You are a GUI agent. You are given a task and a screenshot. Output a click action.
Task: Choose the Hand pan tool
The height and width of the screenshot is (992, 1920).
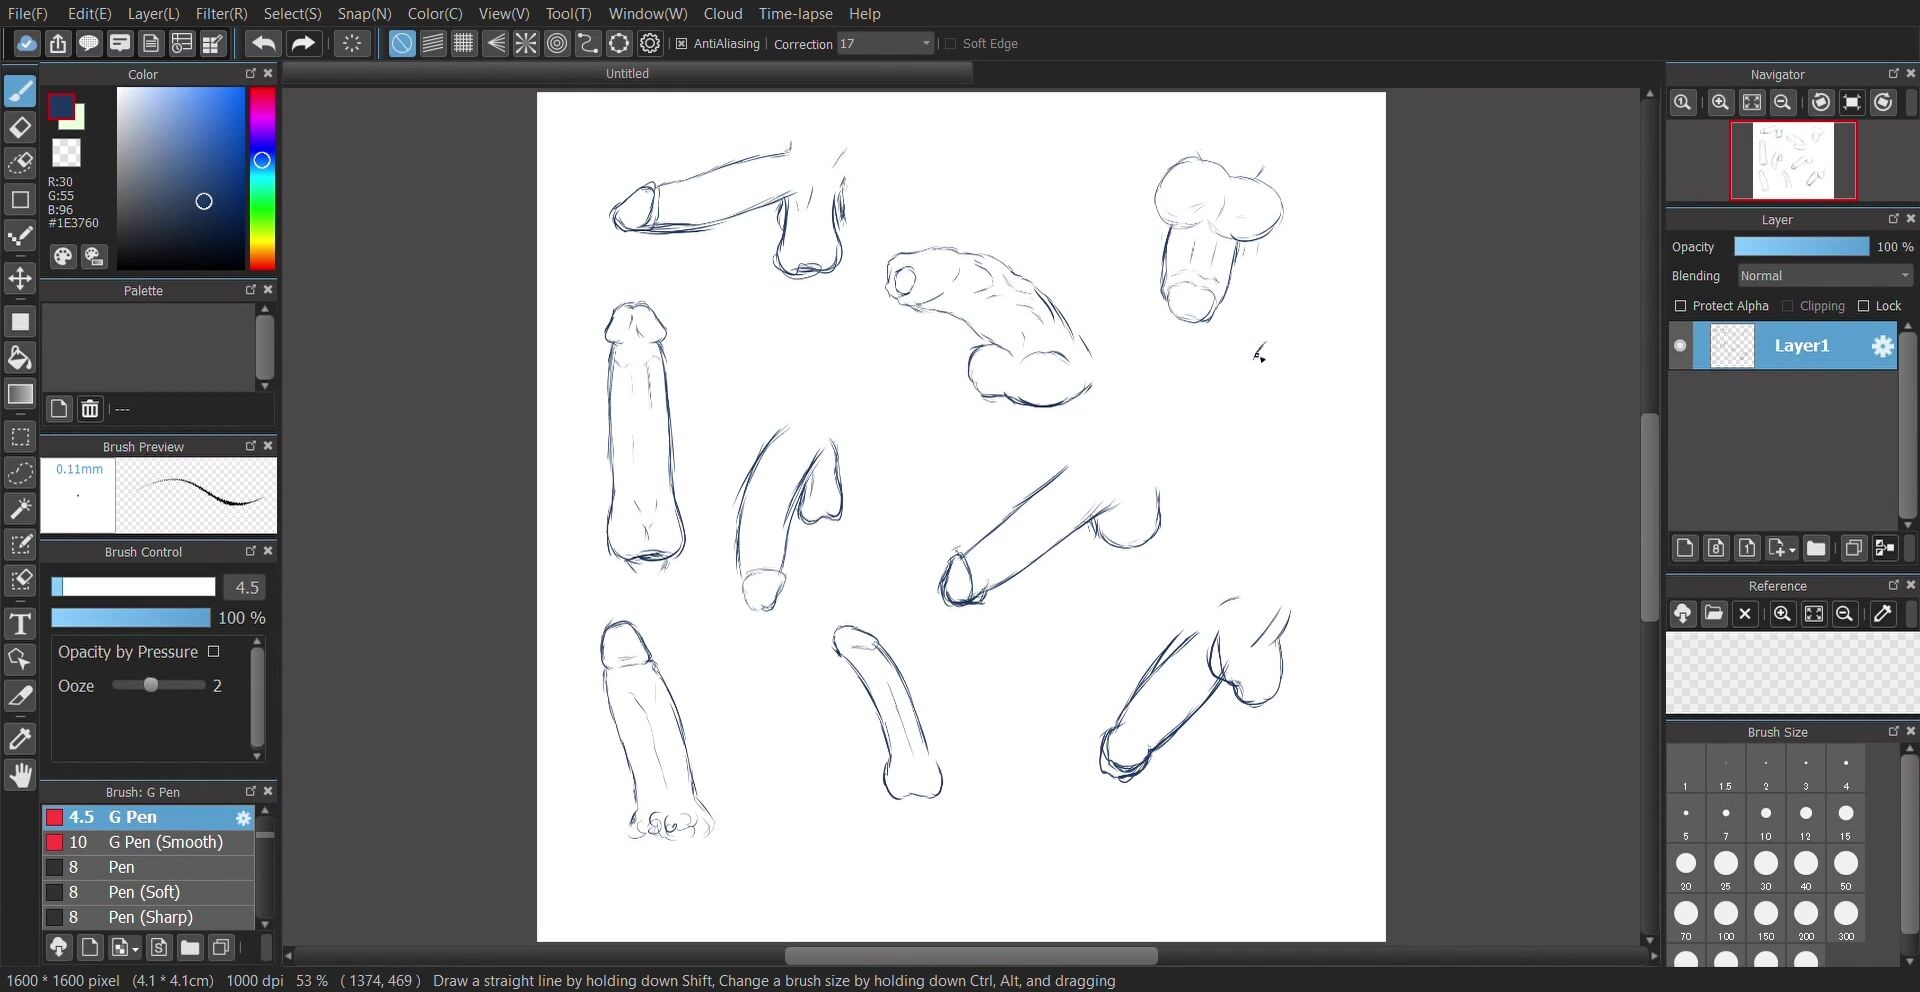pyautogui.click(x=20, y=776)
